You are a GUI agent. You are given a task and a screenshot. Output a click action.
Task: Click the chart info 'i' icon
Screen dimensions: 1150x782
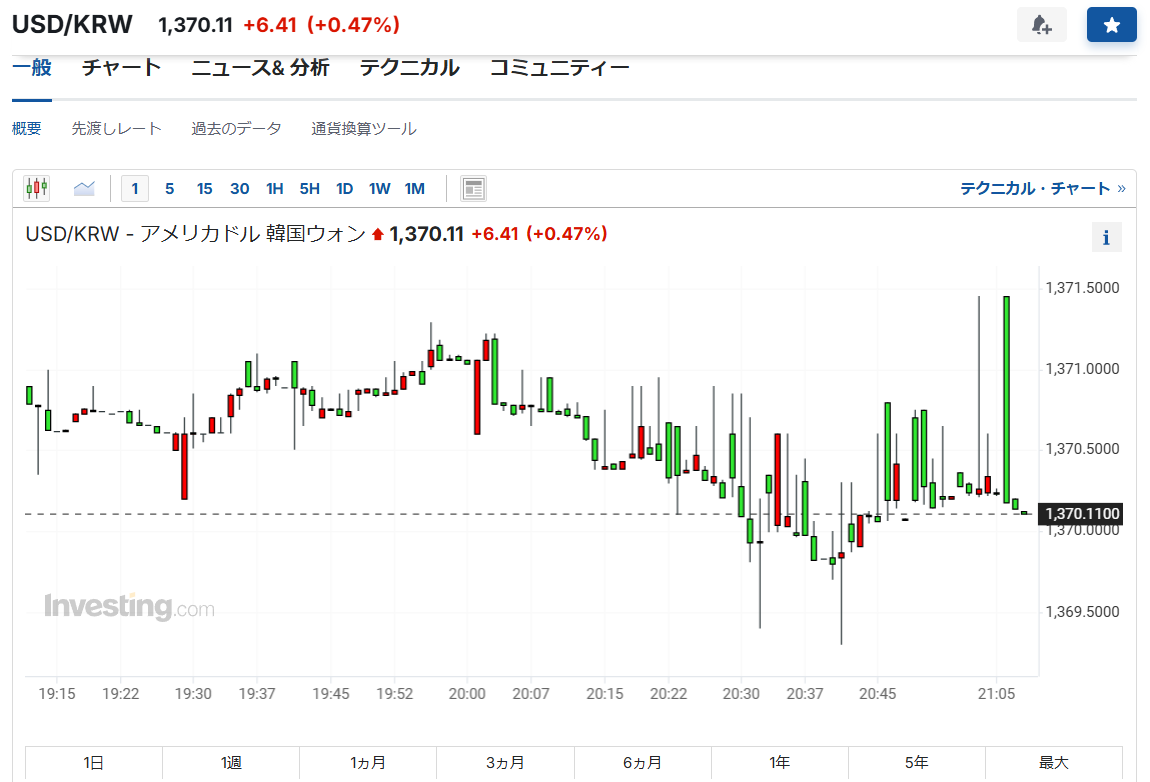pos(1106,238)
